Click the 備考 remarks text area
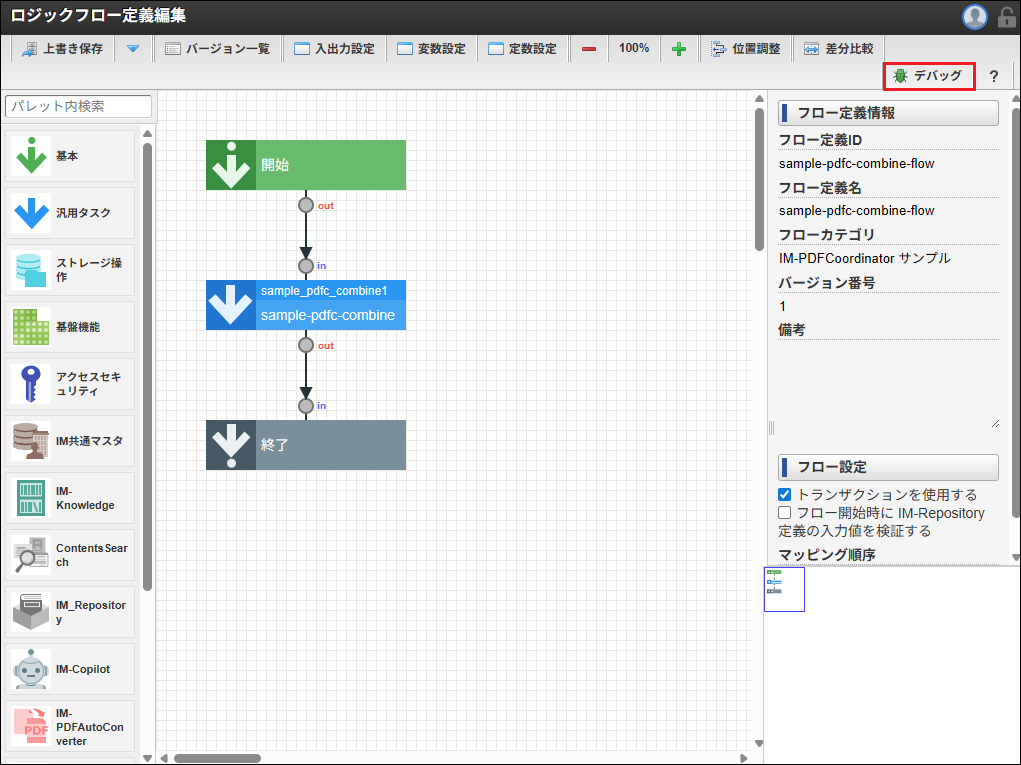This screenshot has width=1021, height=765. pyautogui.click(x=888, y=384)
